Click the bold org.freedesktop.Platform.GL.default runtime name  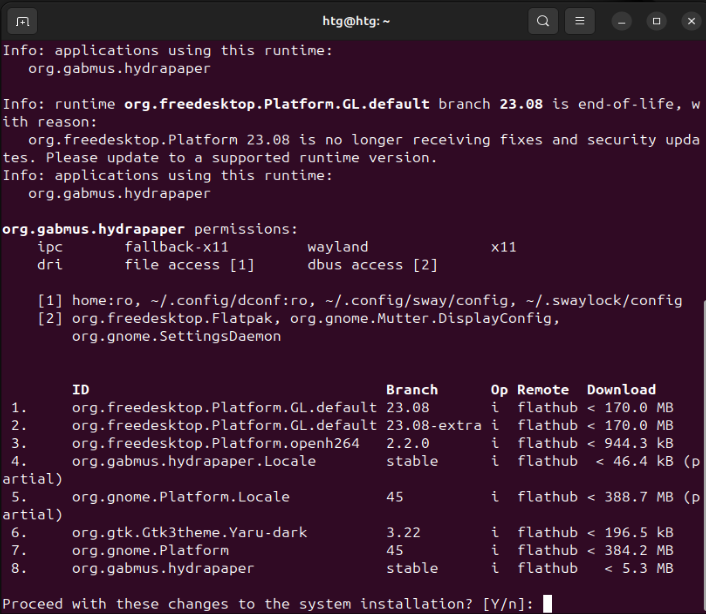pos(277,104)
